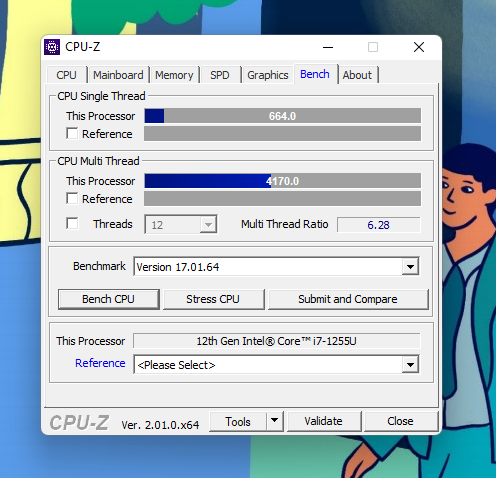Open the Reference processor Please Select dropdown
The height and width of the screenshot is (478, 496).
[410, 365]
